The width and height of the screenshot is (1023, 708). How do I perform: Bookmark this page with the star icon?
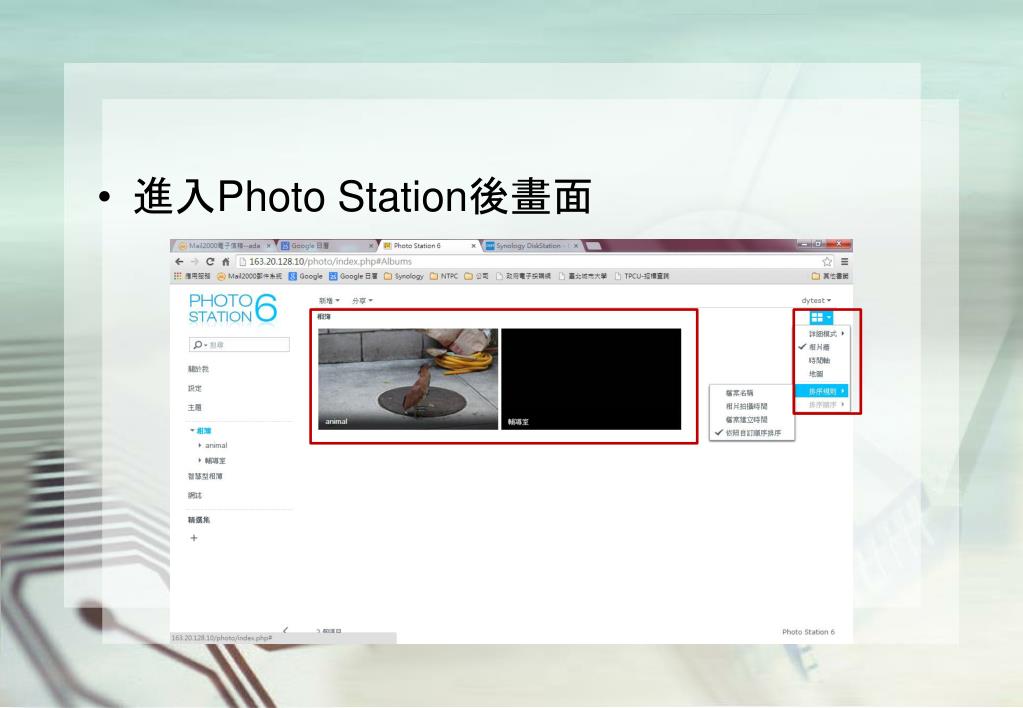pos(827,261)
